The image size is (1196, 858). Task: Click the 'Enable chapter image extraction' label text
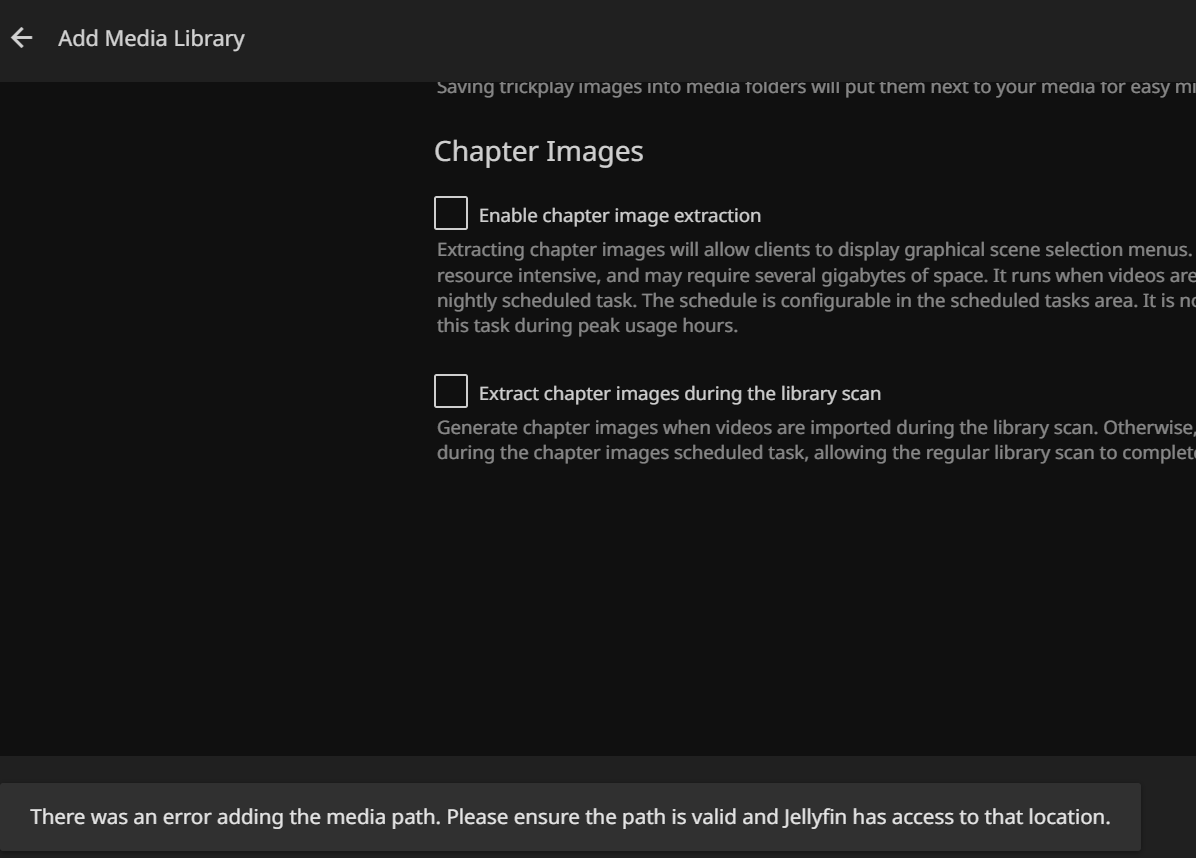[x=619, y=216]
